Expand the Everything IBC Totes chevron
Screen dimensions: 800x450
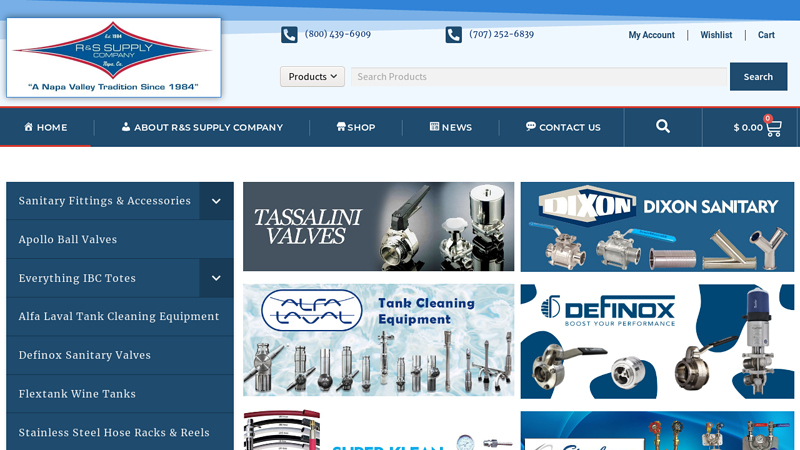tap(216, 279)
